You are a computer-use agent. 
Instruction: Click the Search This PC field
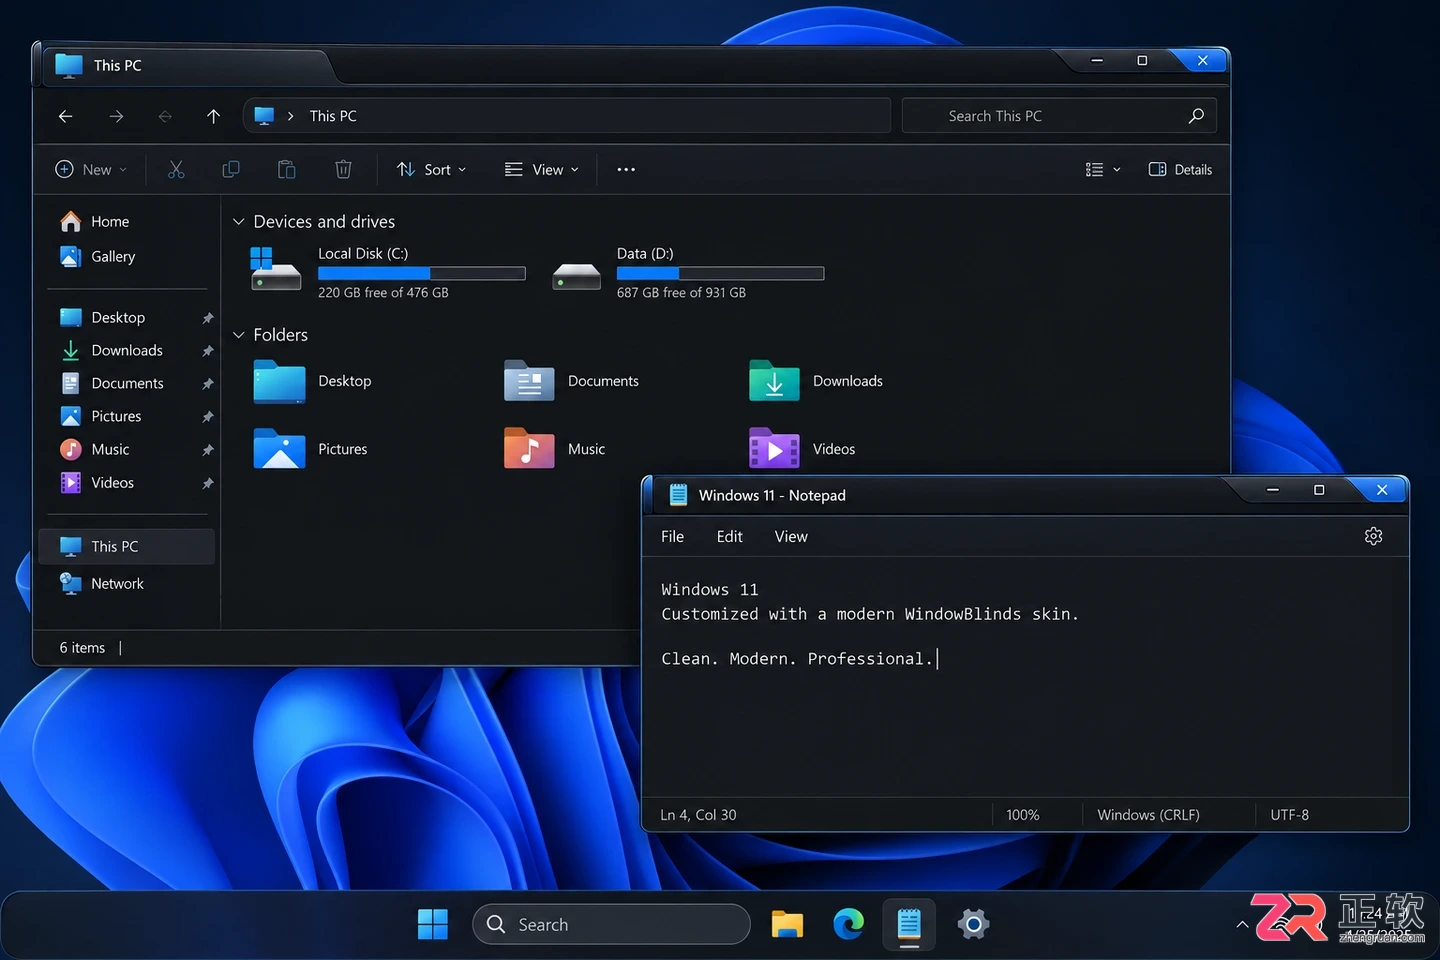tap(1059, 116)
